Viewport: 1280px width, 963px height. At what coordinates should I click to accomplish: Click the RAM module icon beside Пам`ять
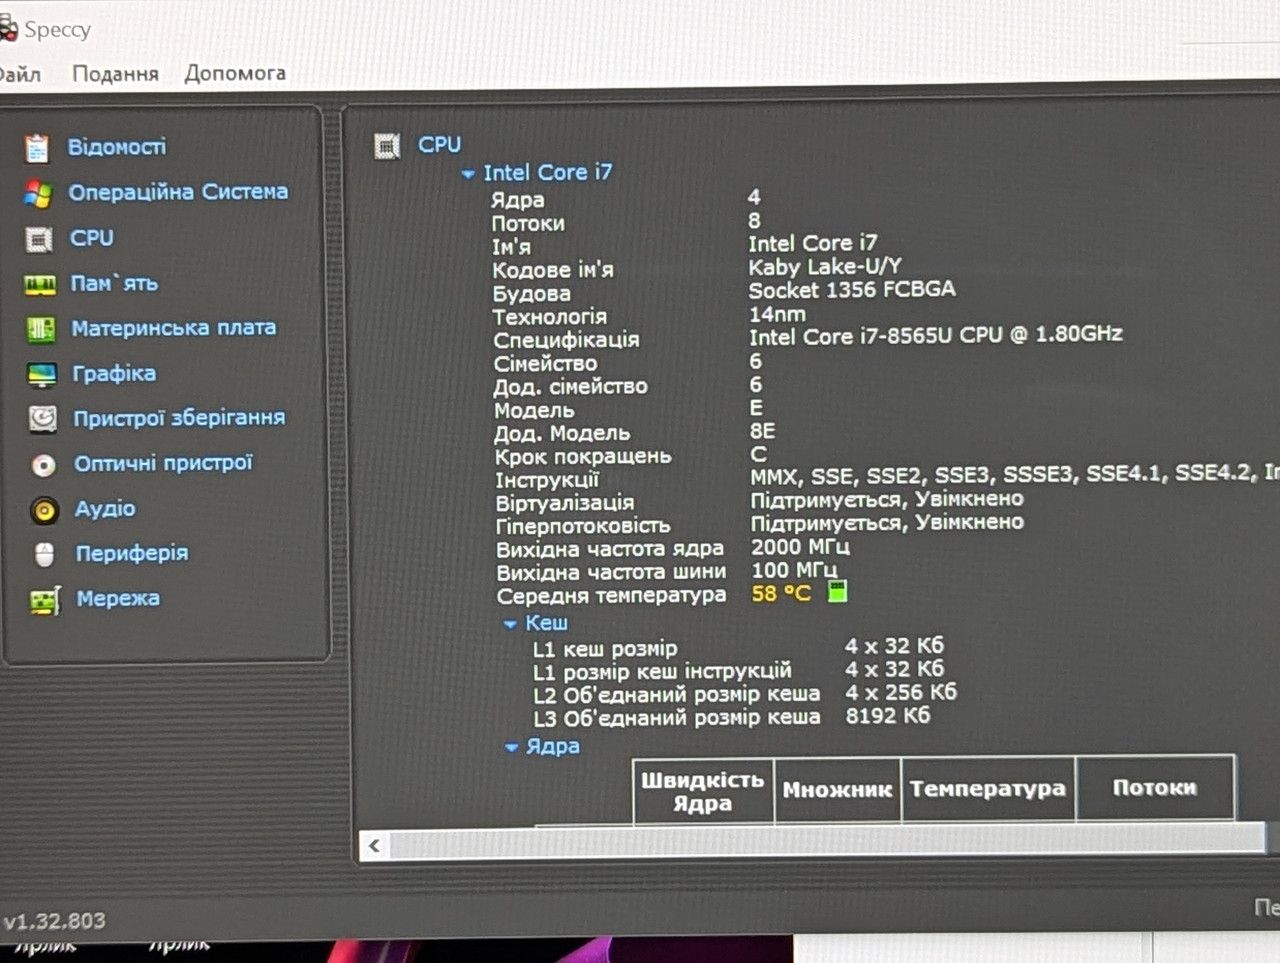click(x=40, y=286)
